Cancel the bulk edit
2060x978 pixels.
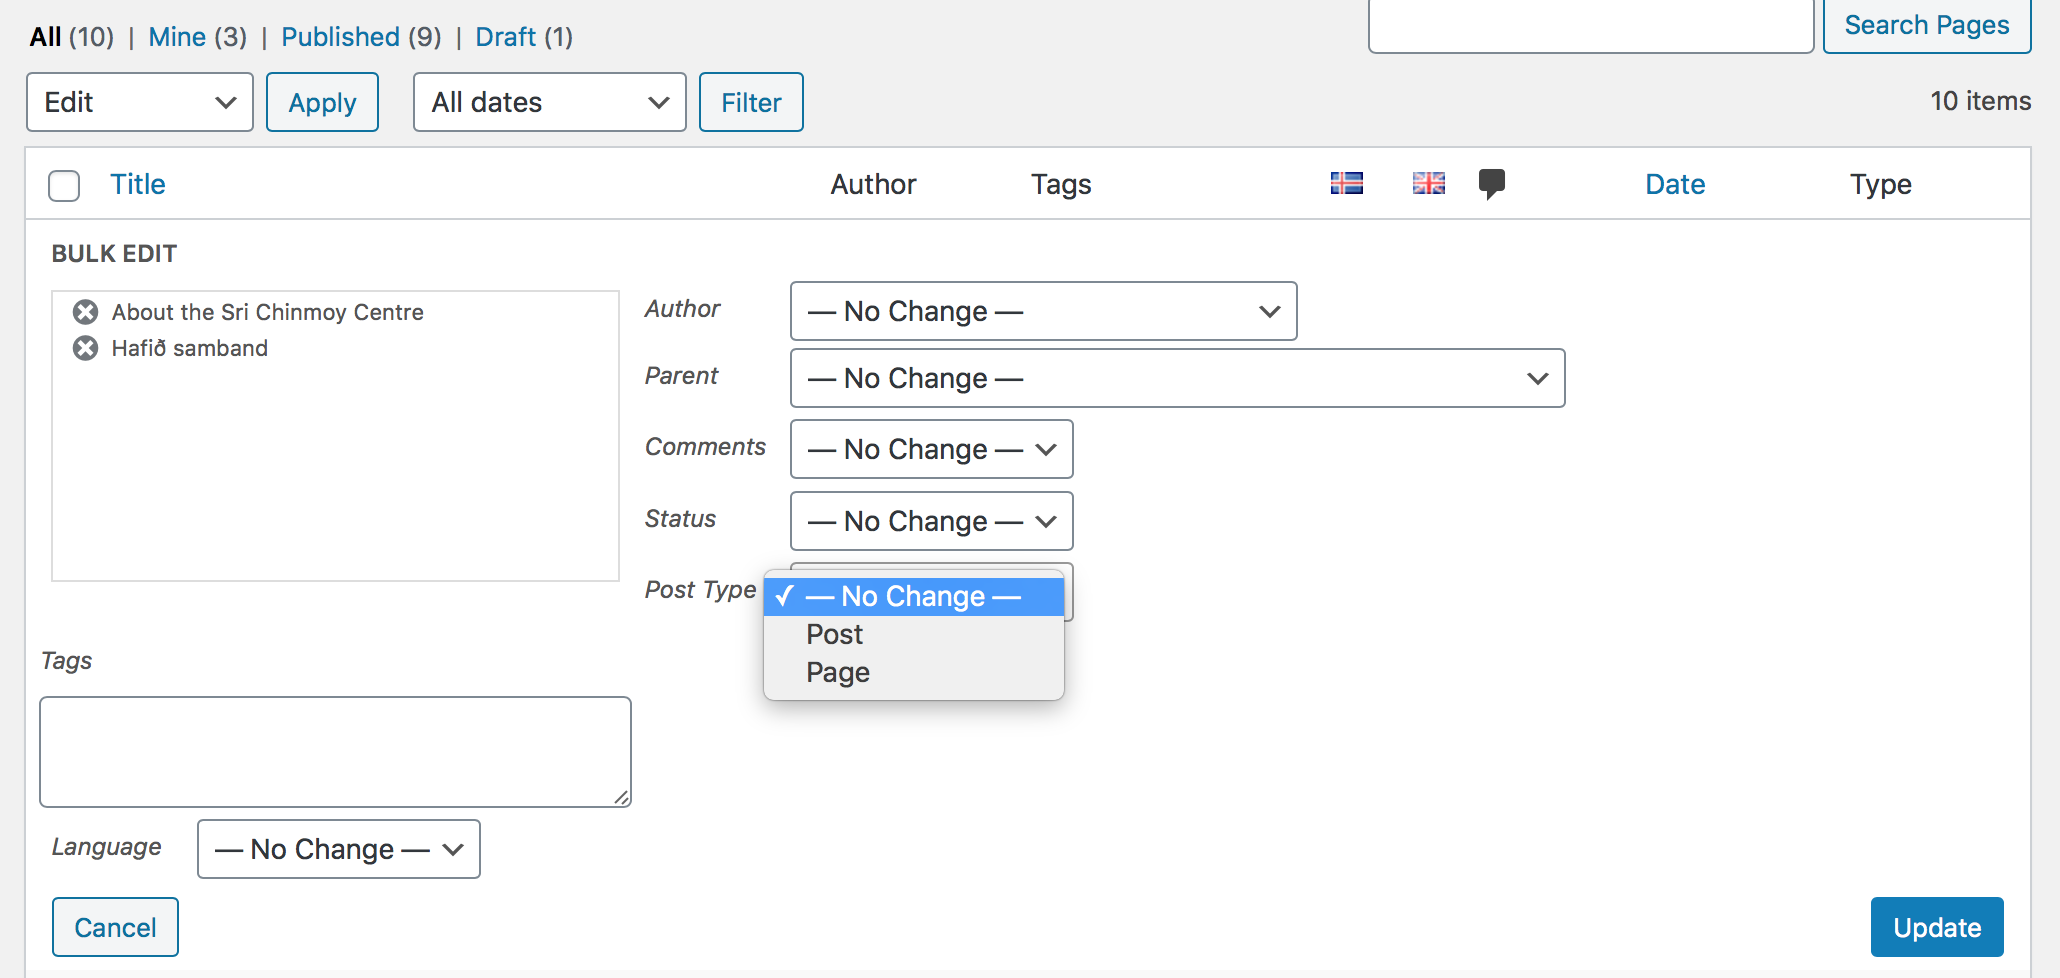tap(115, 927)
